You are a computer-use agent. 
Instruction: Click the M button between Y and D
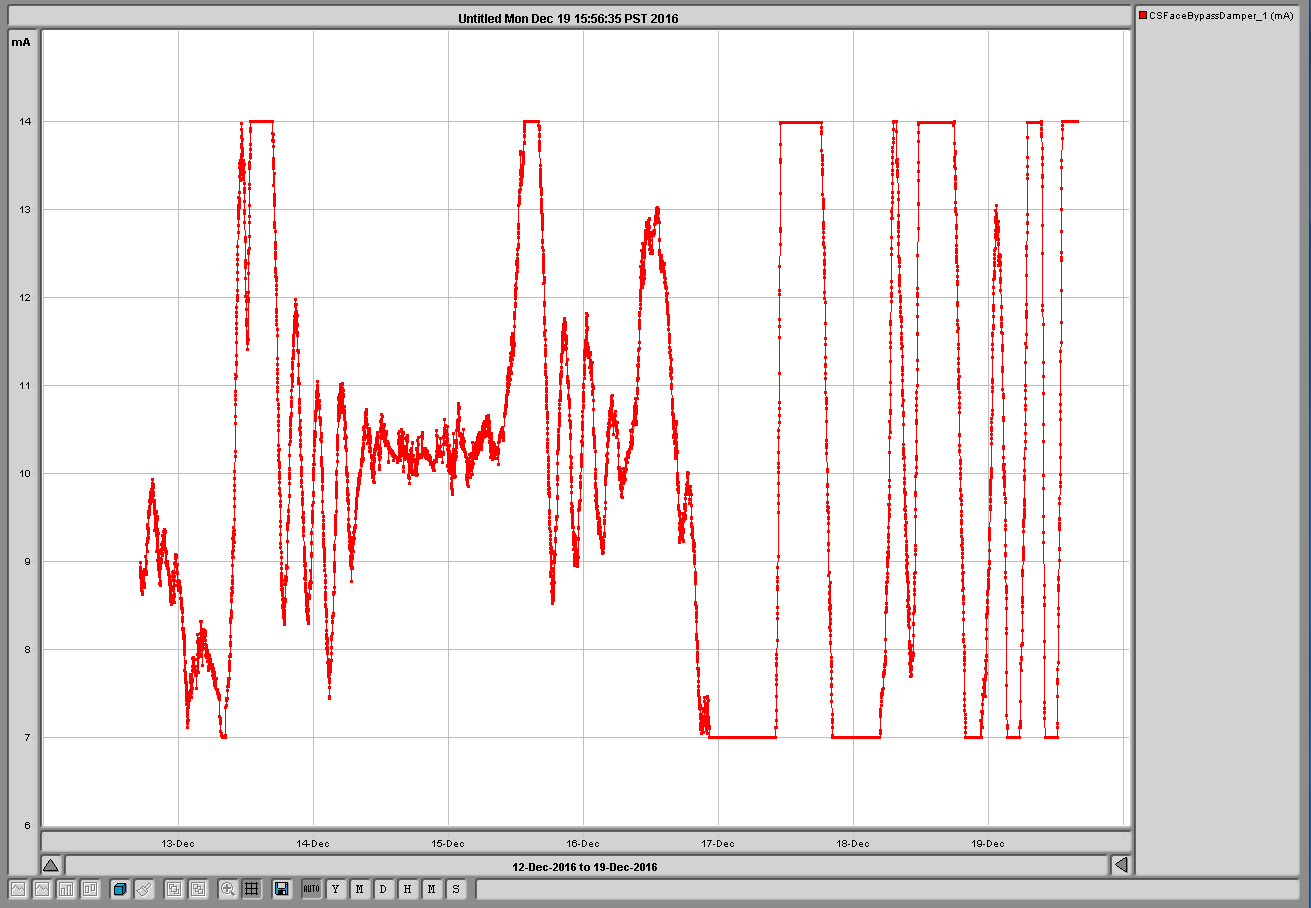pyautogui.click(x=359, y=889)
